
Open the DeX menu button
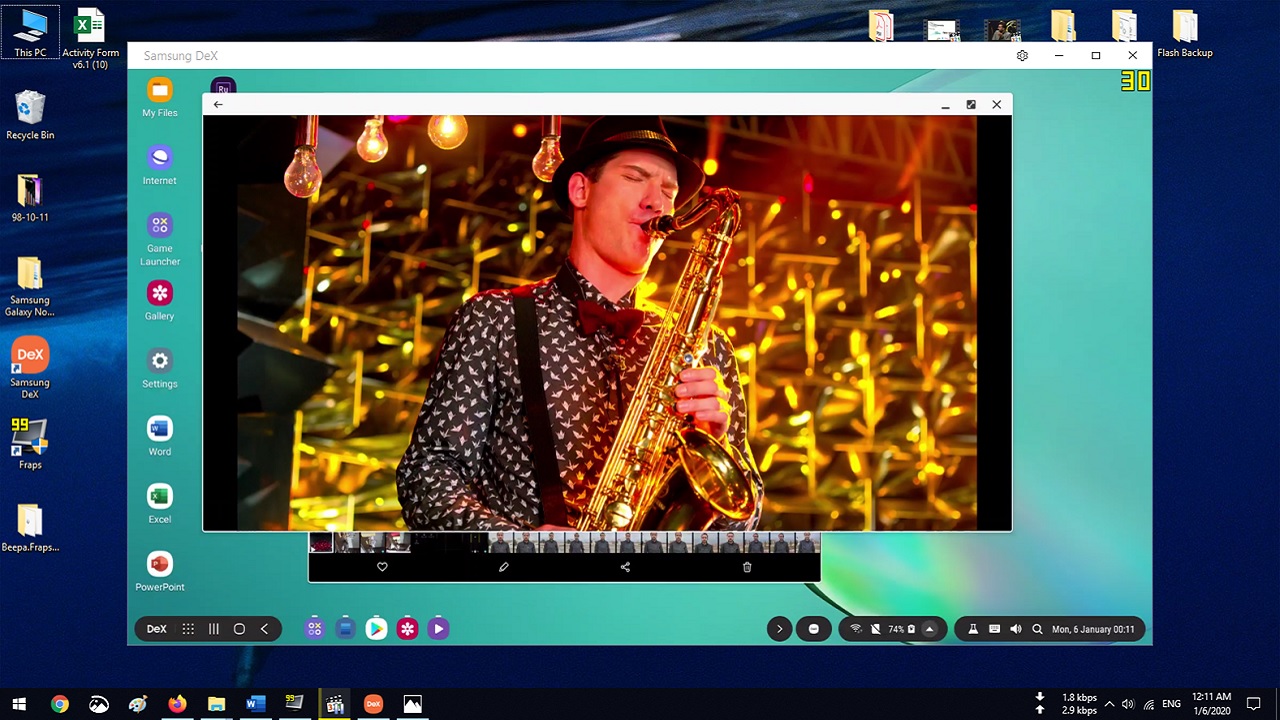click(157, 629)
